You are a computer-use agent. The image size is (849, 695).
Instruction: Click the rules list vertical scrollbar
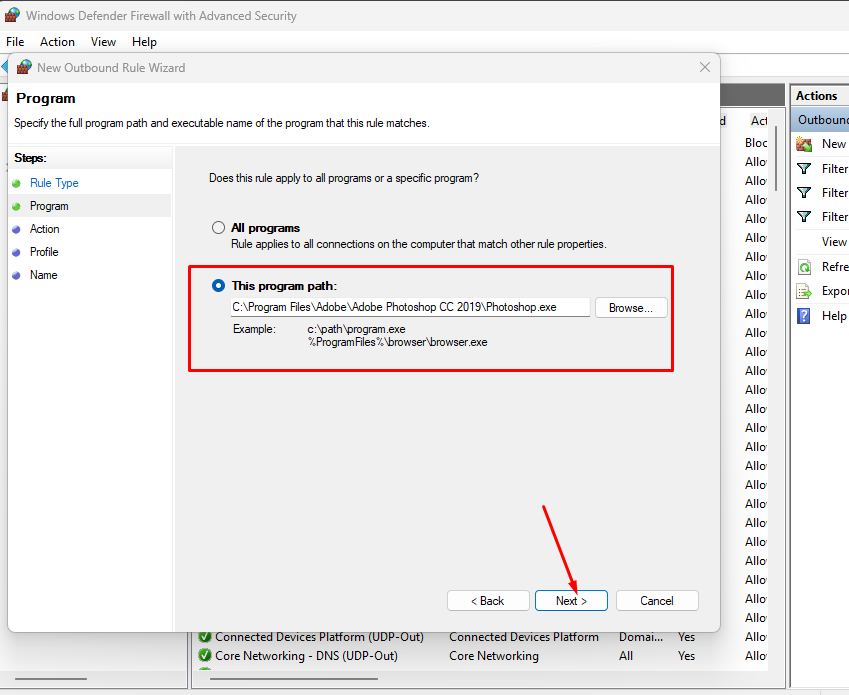tap(777, 160)
